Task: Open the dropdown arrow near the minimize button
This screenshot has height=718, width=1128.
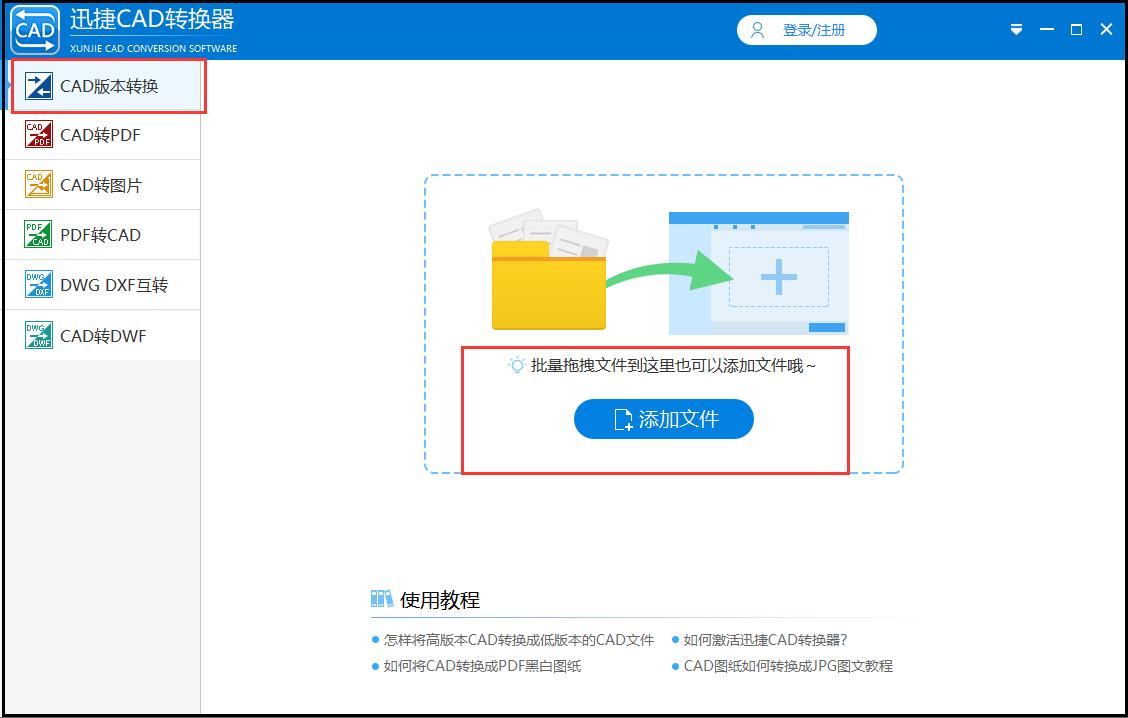Action: click(x=1016, y=30)
